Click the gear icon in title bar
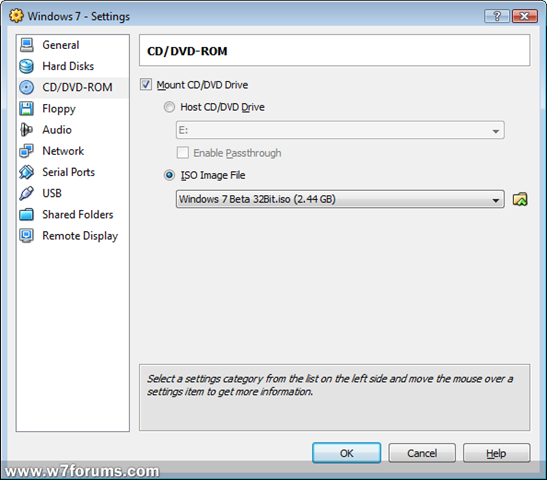Screen dimensions: 547x480 pos(16,16)
